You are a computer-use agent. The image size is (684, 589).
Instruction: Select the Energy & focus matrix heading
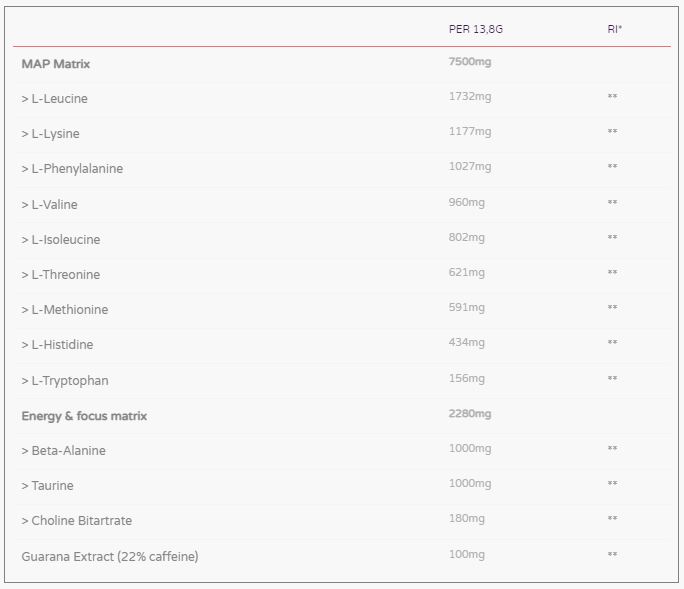[x=84, y=416]
